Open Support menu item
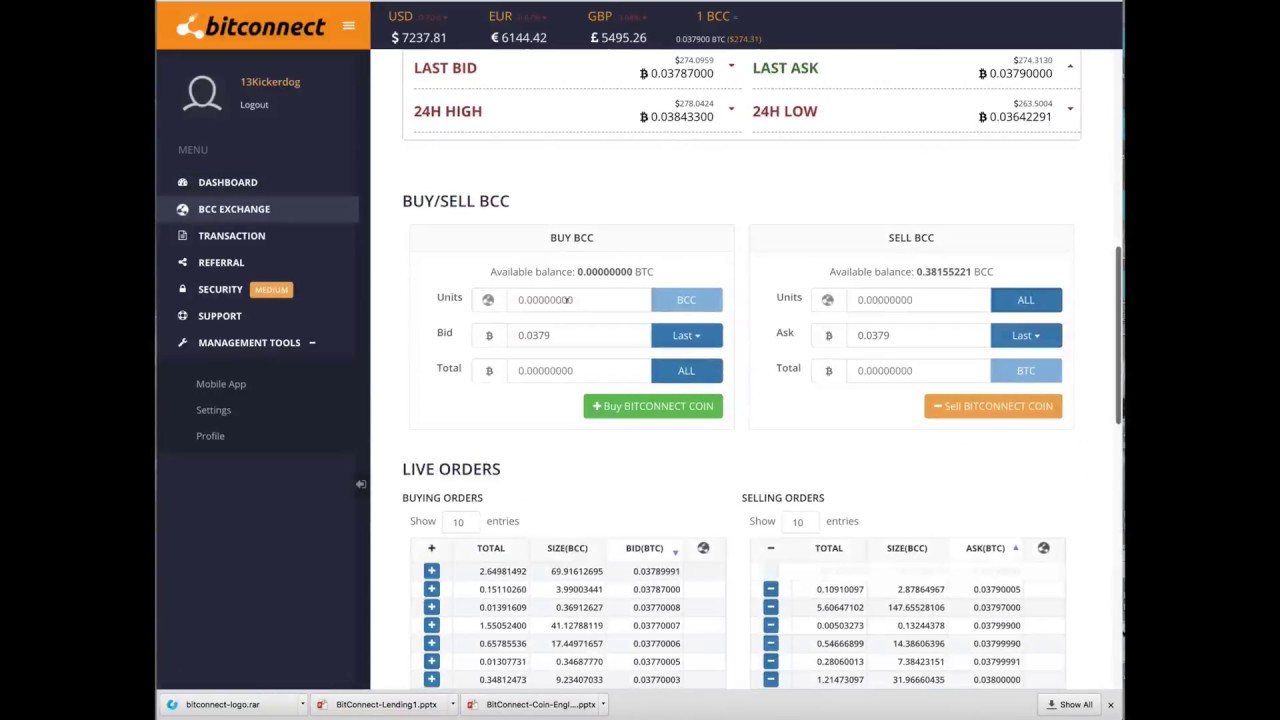The width and height of the screenshot is (1280, 720). point(220,316)
